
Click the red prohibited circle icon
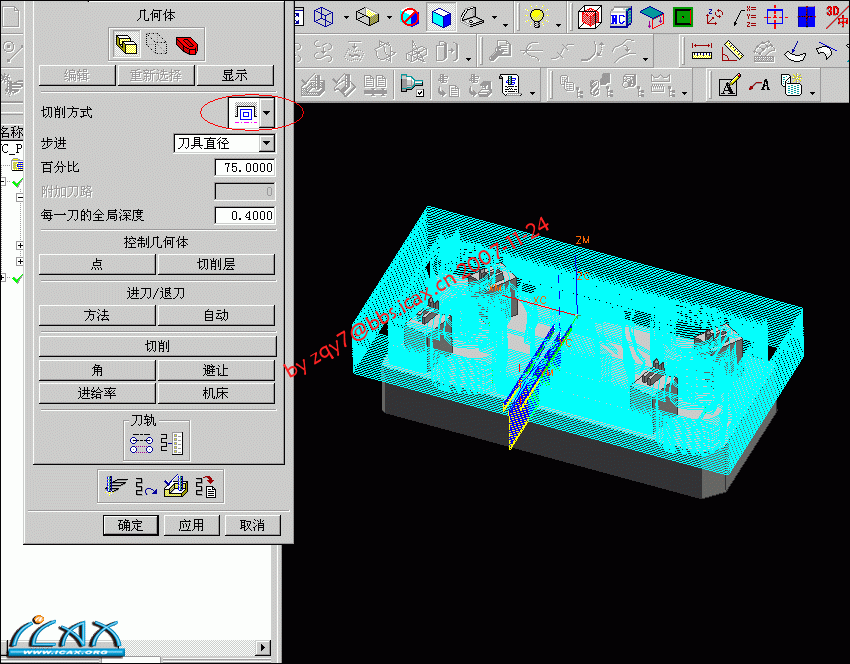pyautogui.click(x=410, y=17)
